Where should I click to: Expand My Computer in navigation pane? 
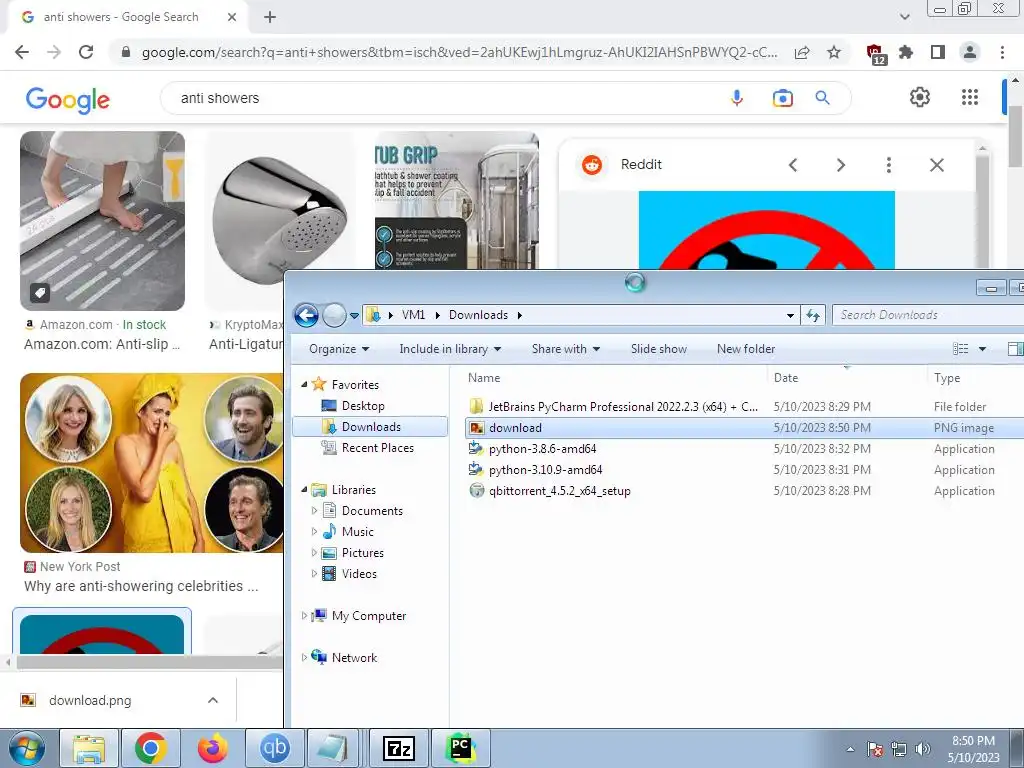click(x=304, y=616)
